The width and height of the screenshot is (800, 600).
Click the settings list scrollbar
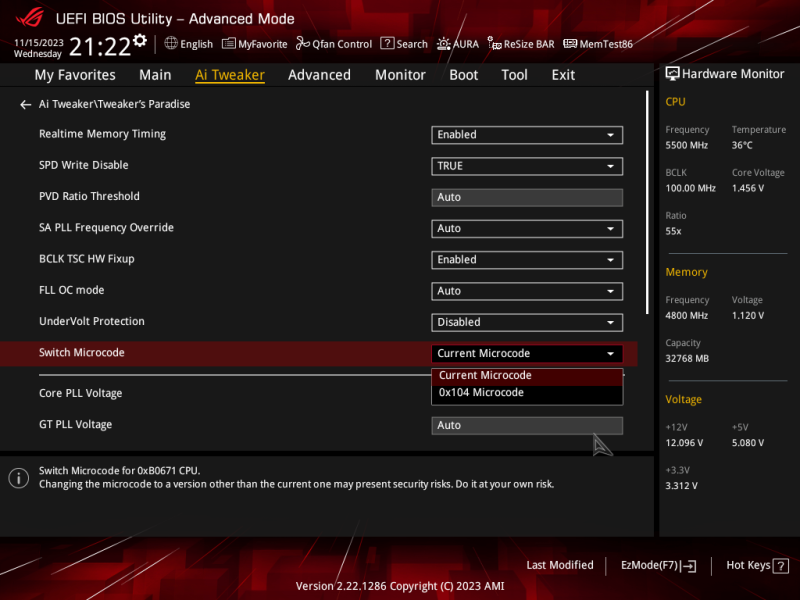(647, 203)
